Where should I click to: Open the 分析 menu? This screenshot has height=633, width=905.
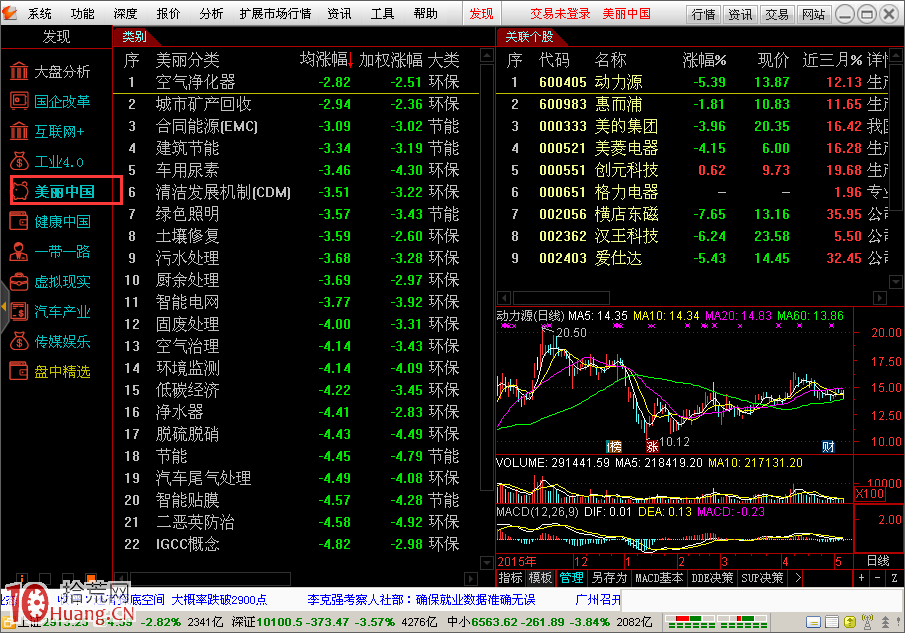(x=211, y=13)
